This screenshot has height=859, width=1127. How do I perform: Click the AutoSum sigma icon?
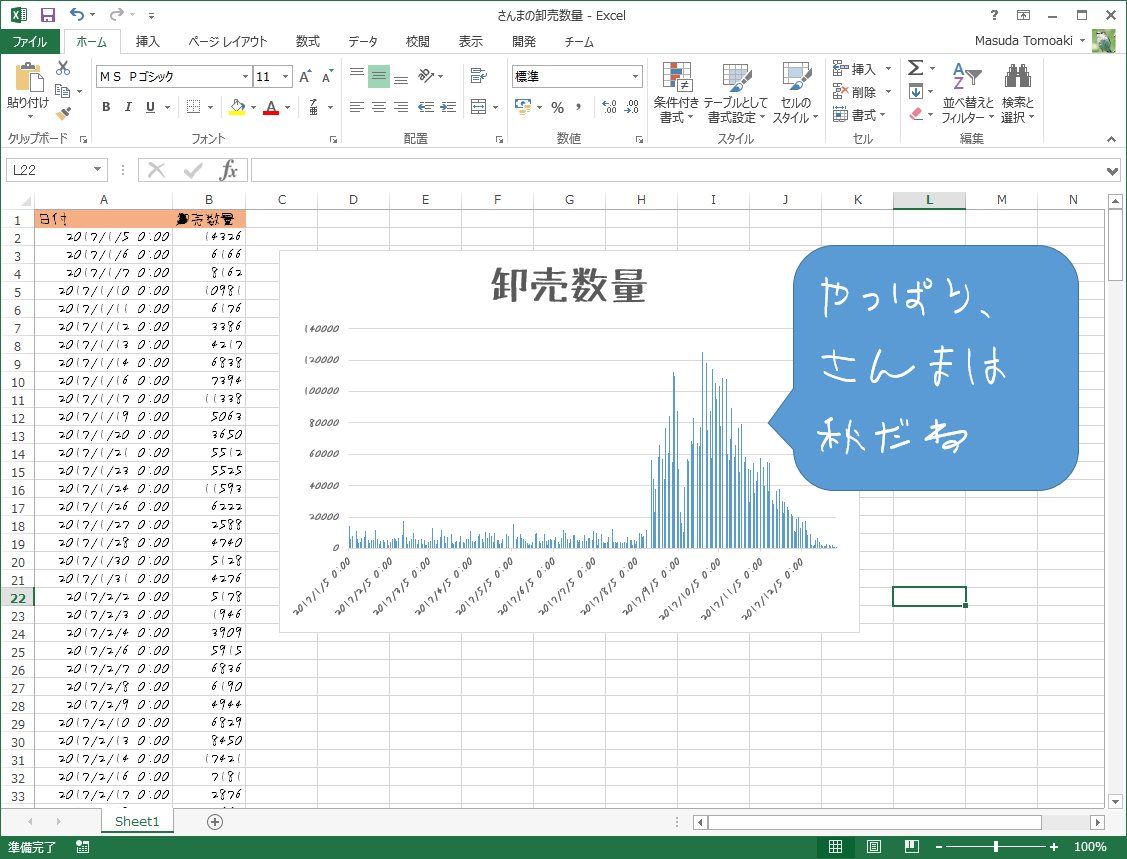coord(915,68)
